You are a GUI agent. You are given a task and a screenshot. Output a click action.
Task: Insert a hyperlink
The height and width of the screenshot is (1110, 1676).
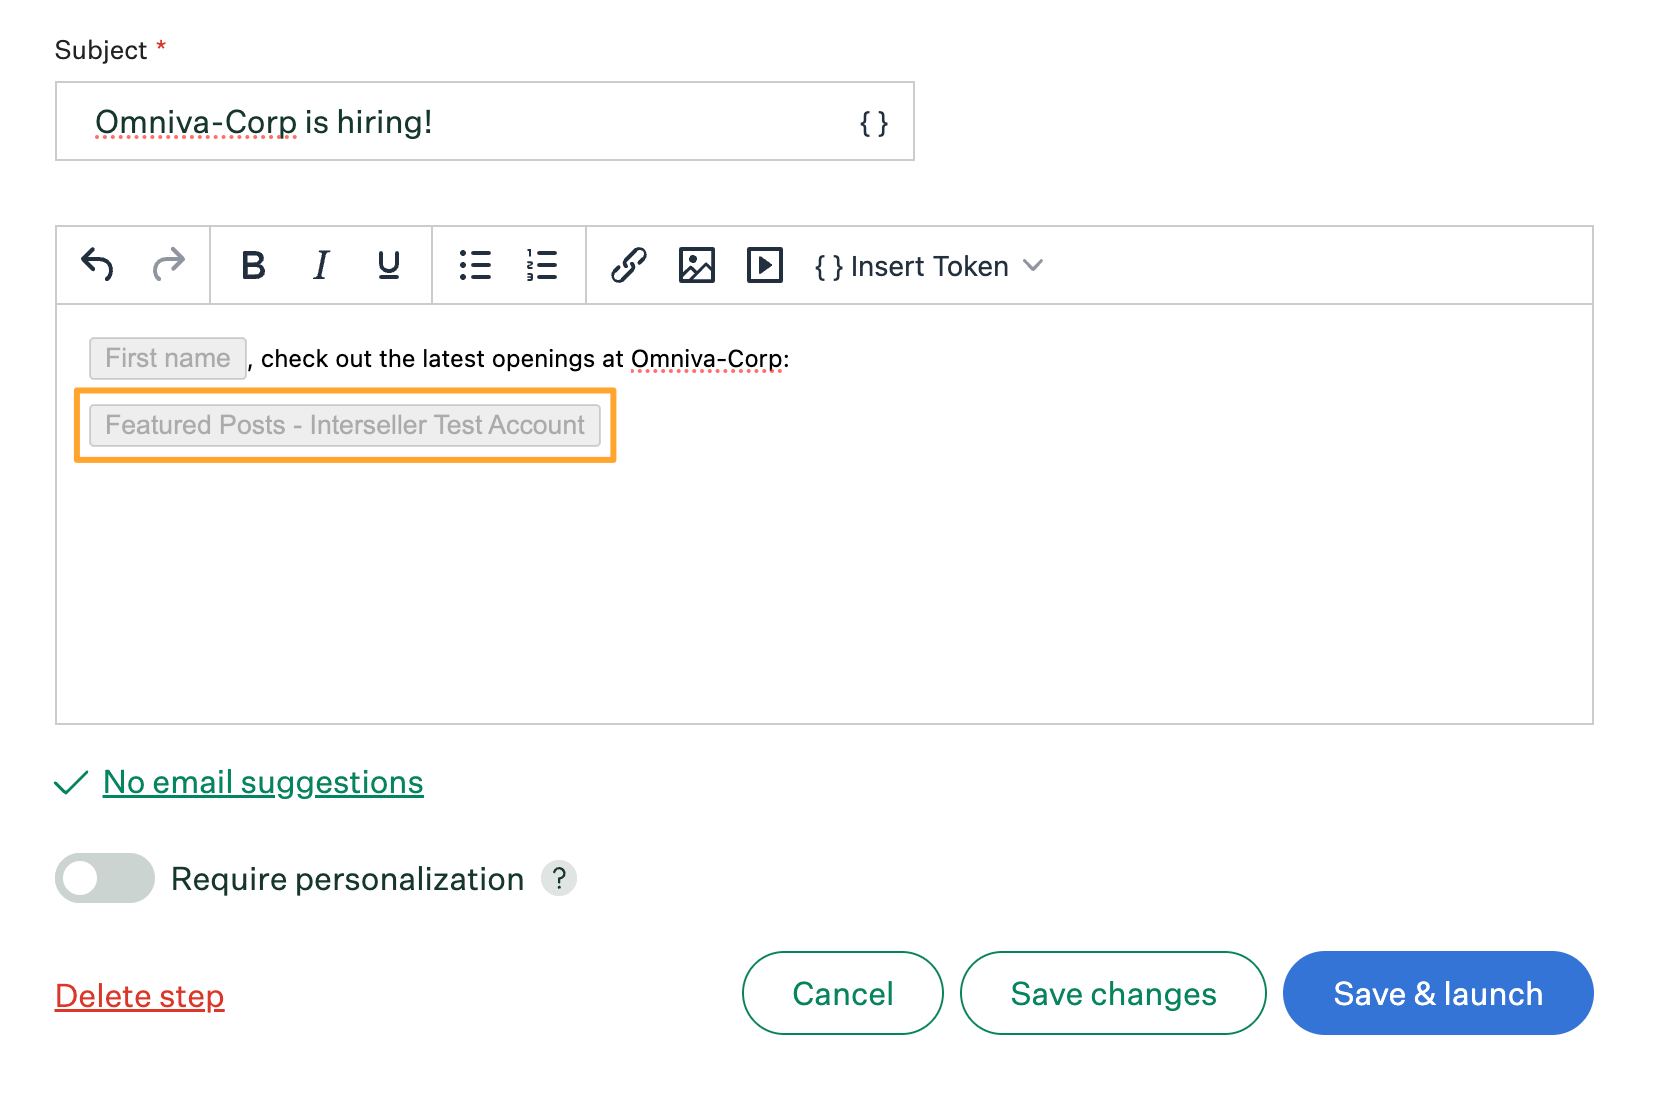coord(629,265)
